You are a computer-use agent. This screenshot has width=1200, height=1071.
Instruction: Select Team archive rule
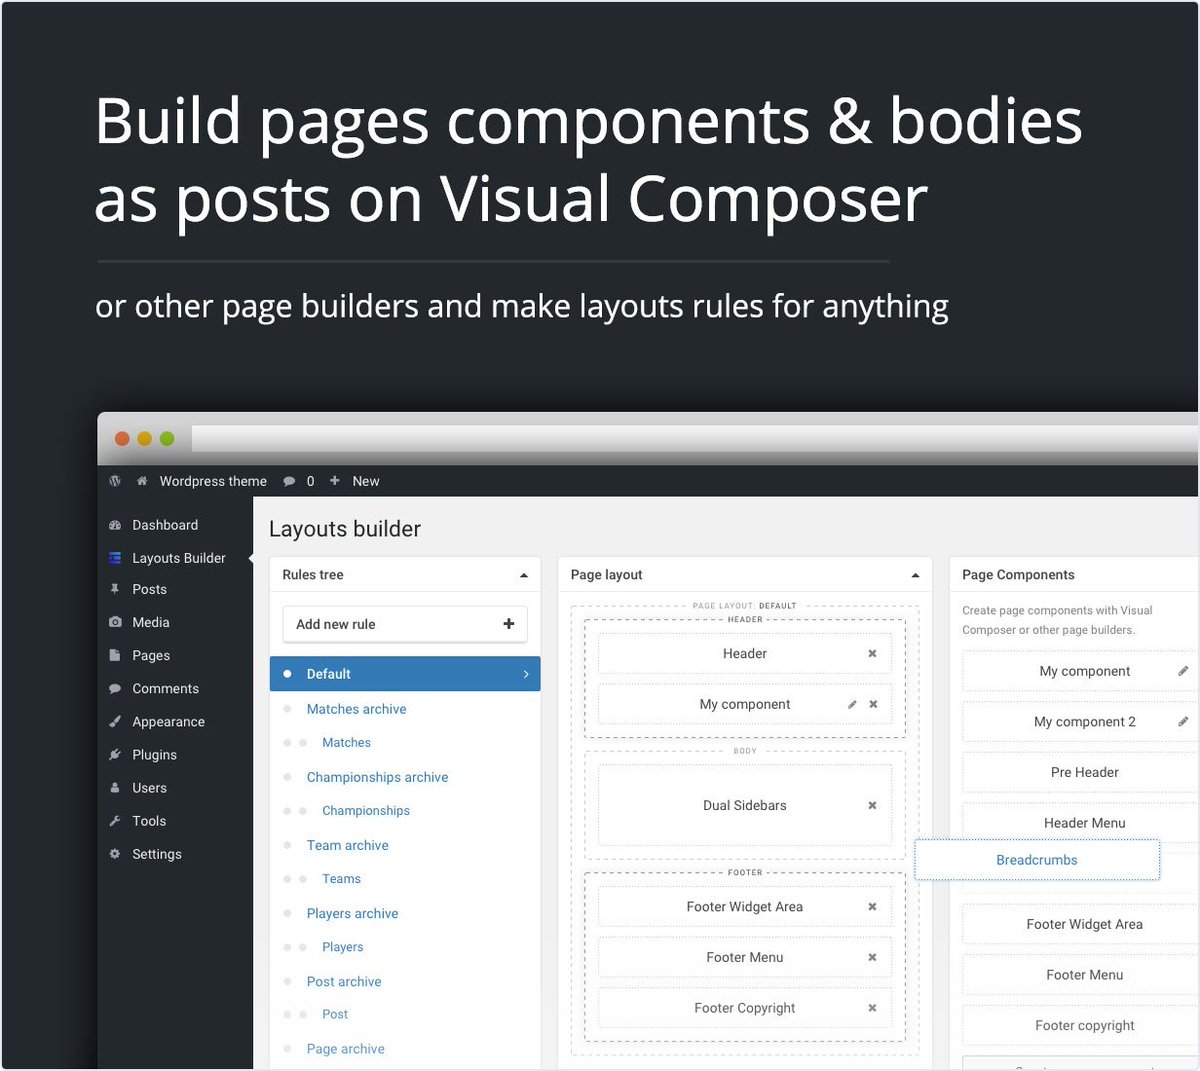click(347, 845)
